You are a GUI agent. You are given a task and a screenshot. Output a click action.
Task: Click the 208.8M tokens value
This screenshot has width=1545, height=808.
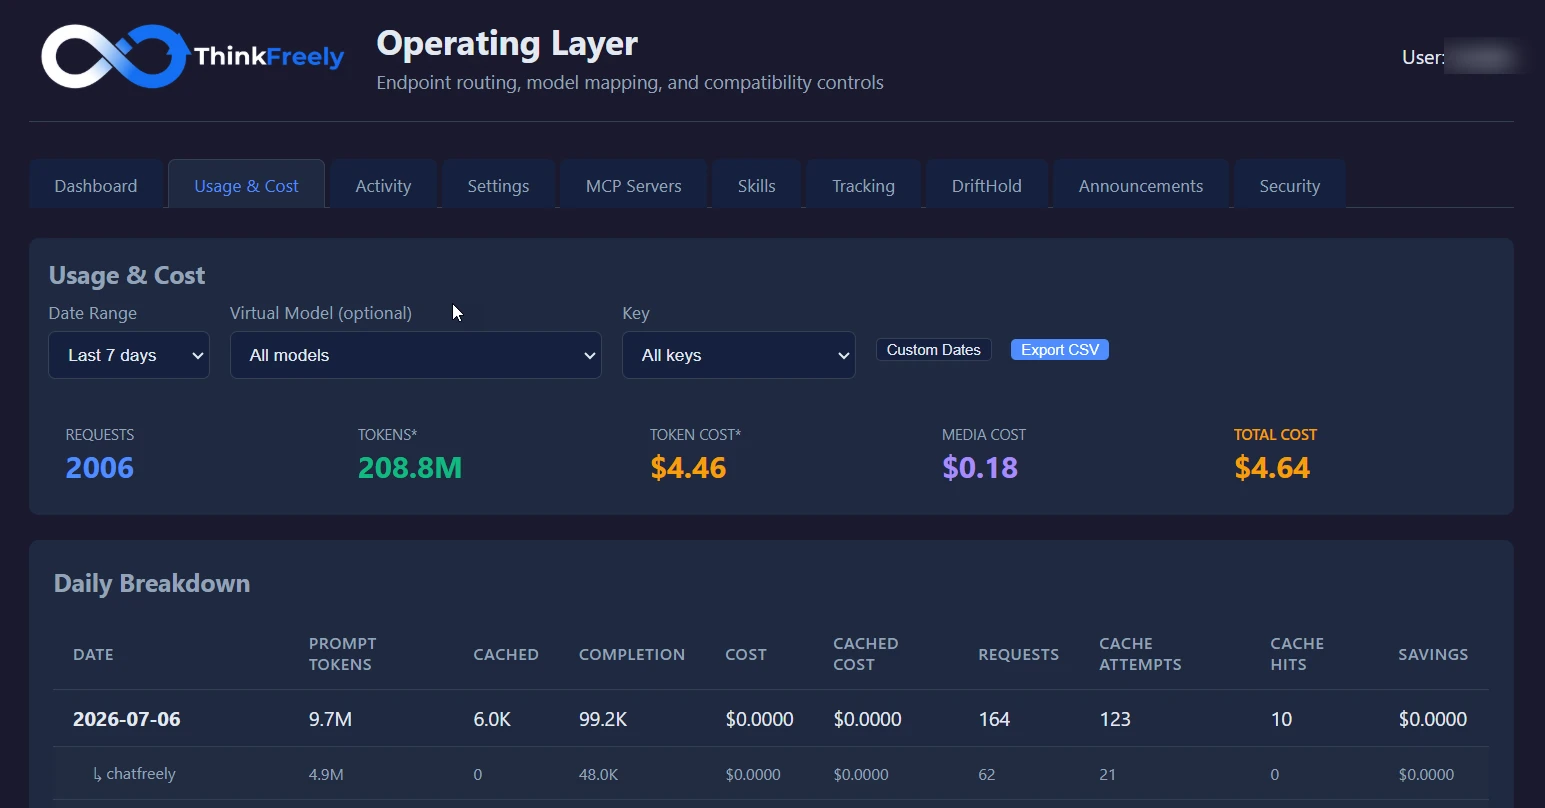(x=410, y=467)
